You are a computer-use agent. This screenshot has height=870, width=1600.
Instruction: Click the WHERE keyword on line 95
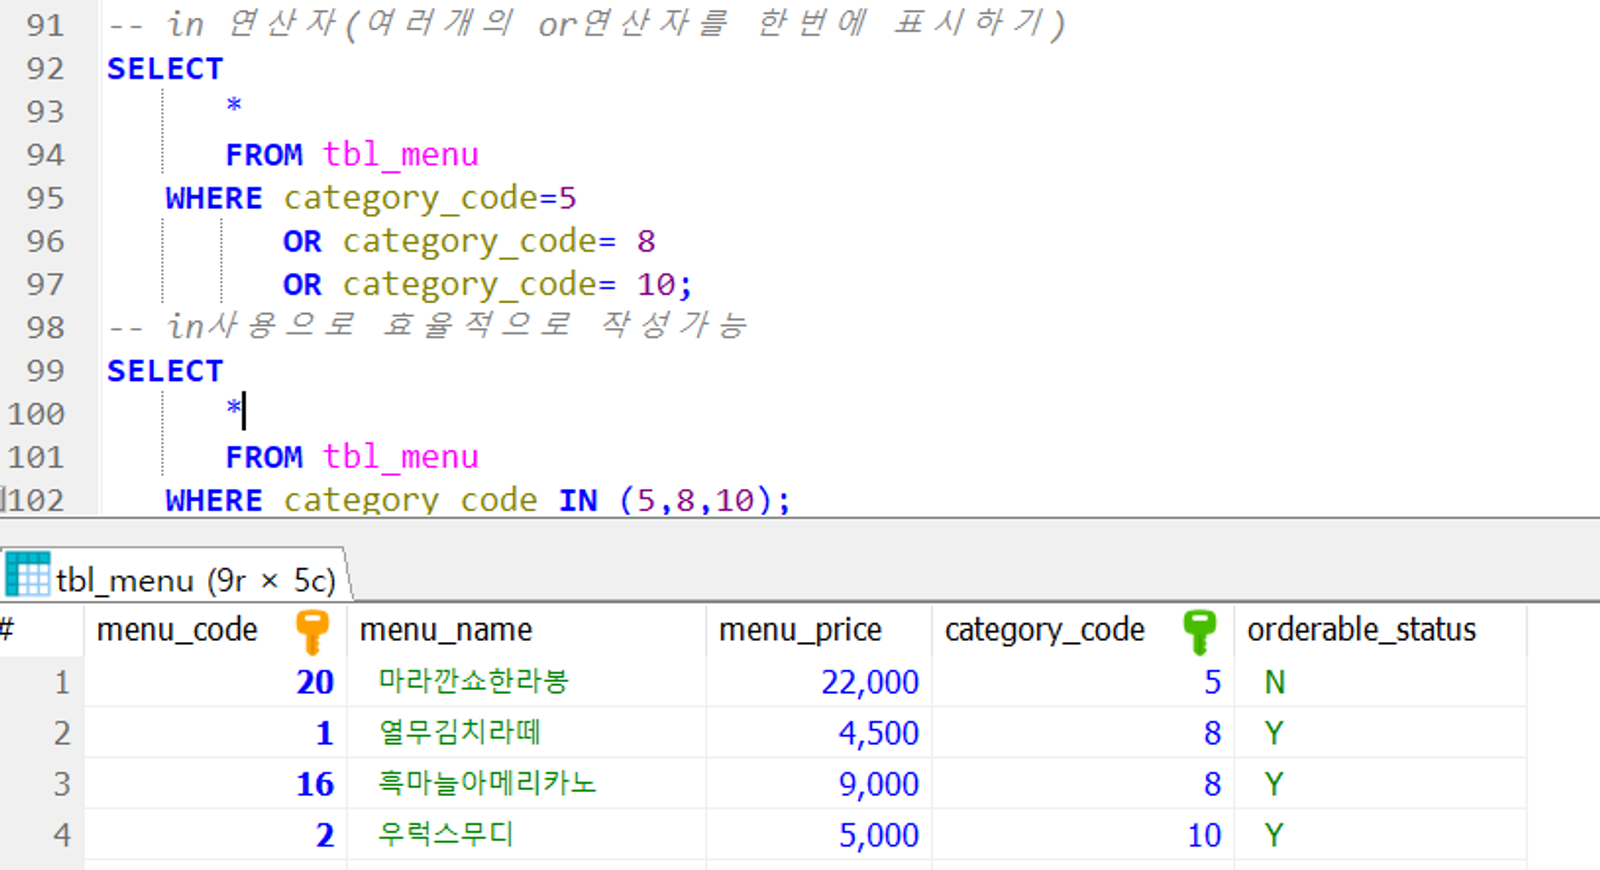[x=214, y=198]
